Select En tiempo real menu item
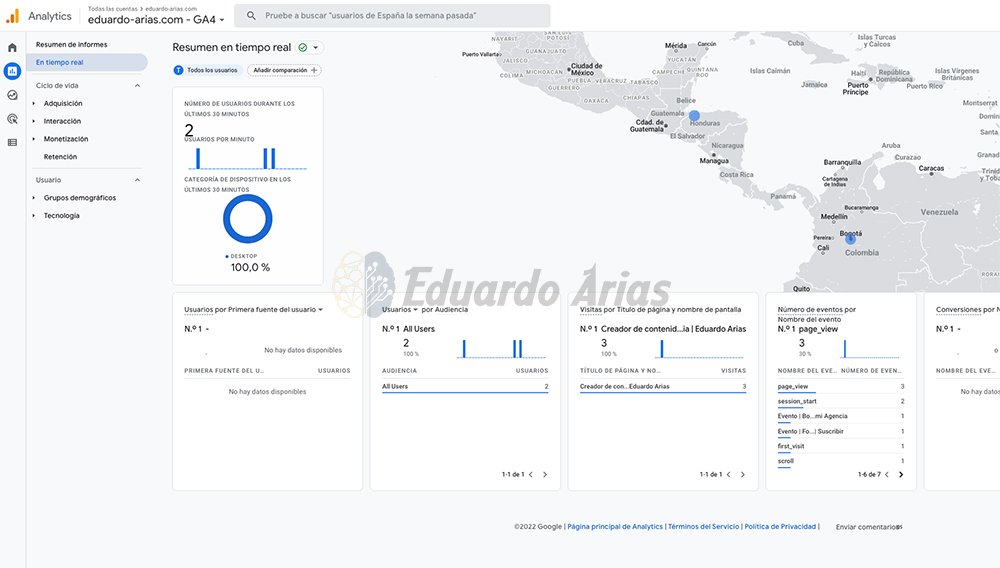This screenshot has width=1000, height=568. pos(60,62)
